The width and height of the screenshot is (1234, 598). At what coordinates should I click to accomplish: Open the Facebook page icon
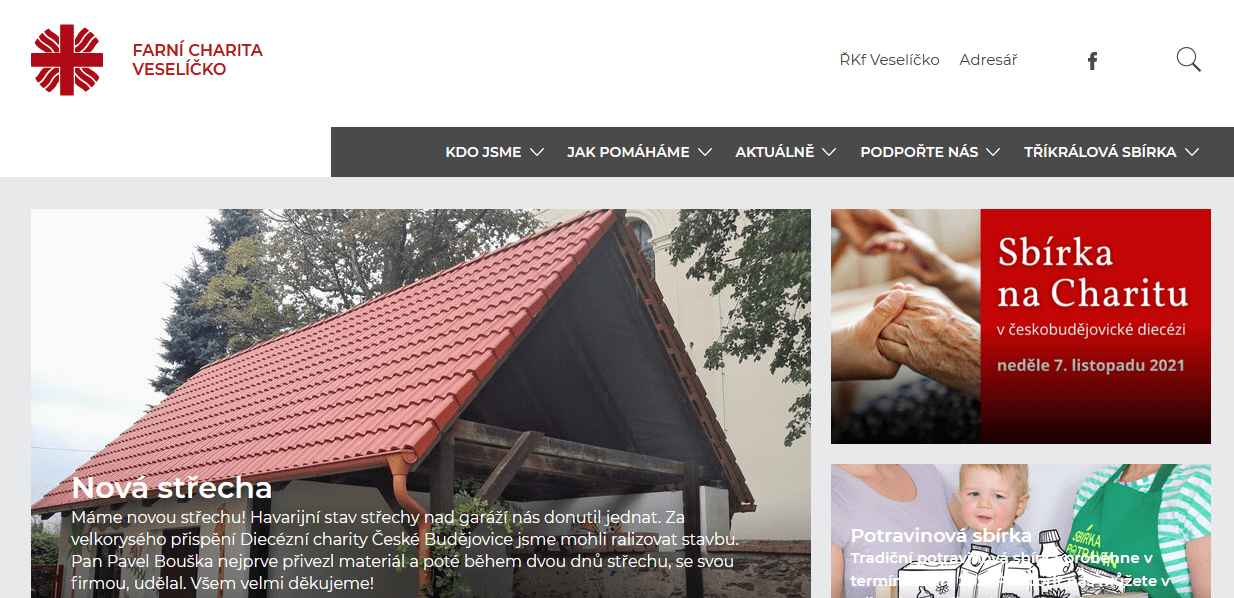1092,61
